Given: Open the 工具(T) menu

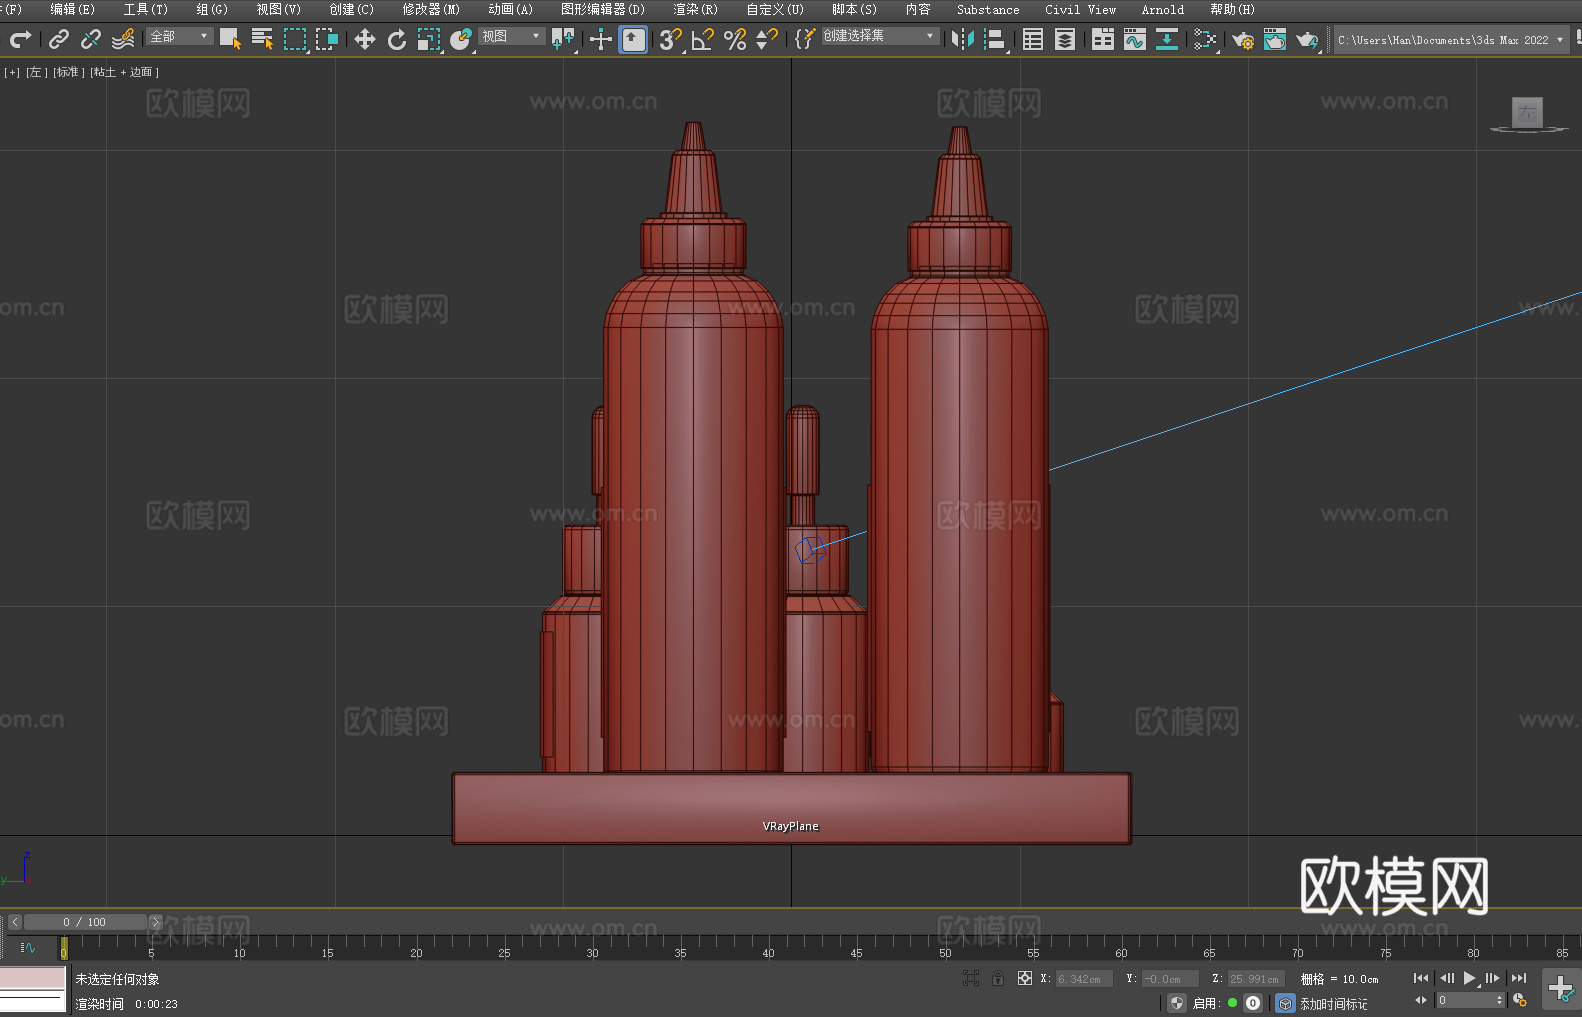Looking at the screenshot, I should coord(146,9).
